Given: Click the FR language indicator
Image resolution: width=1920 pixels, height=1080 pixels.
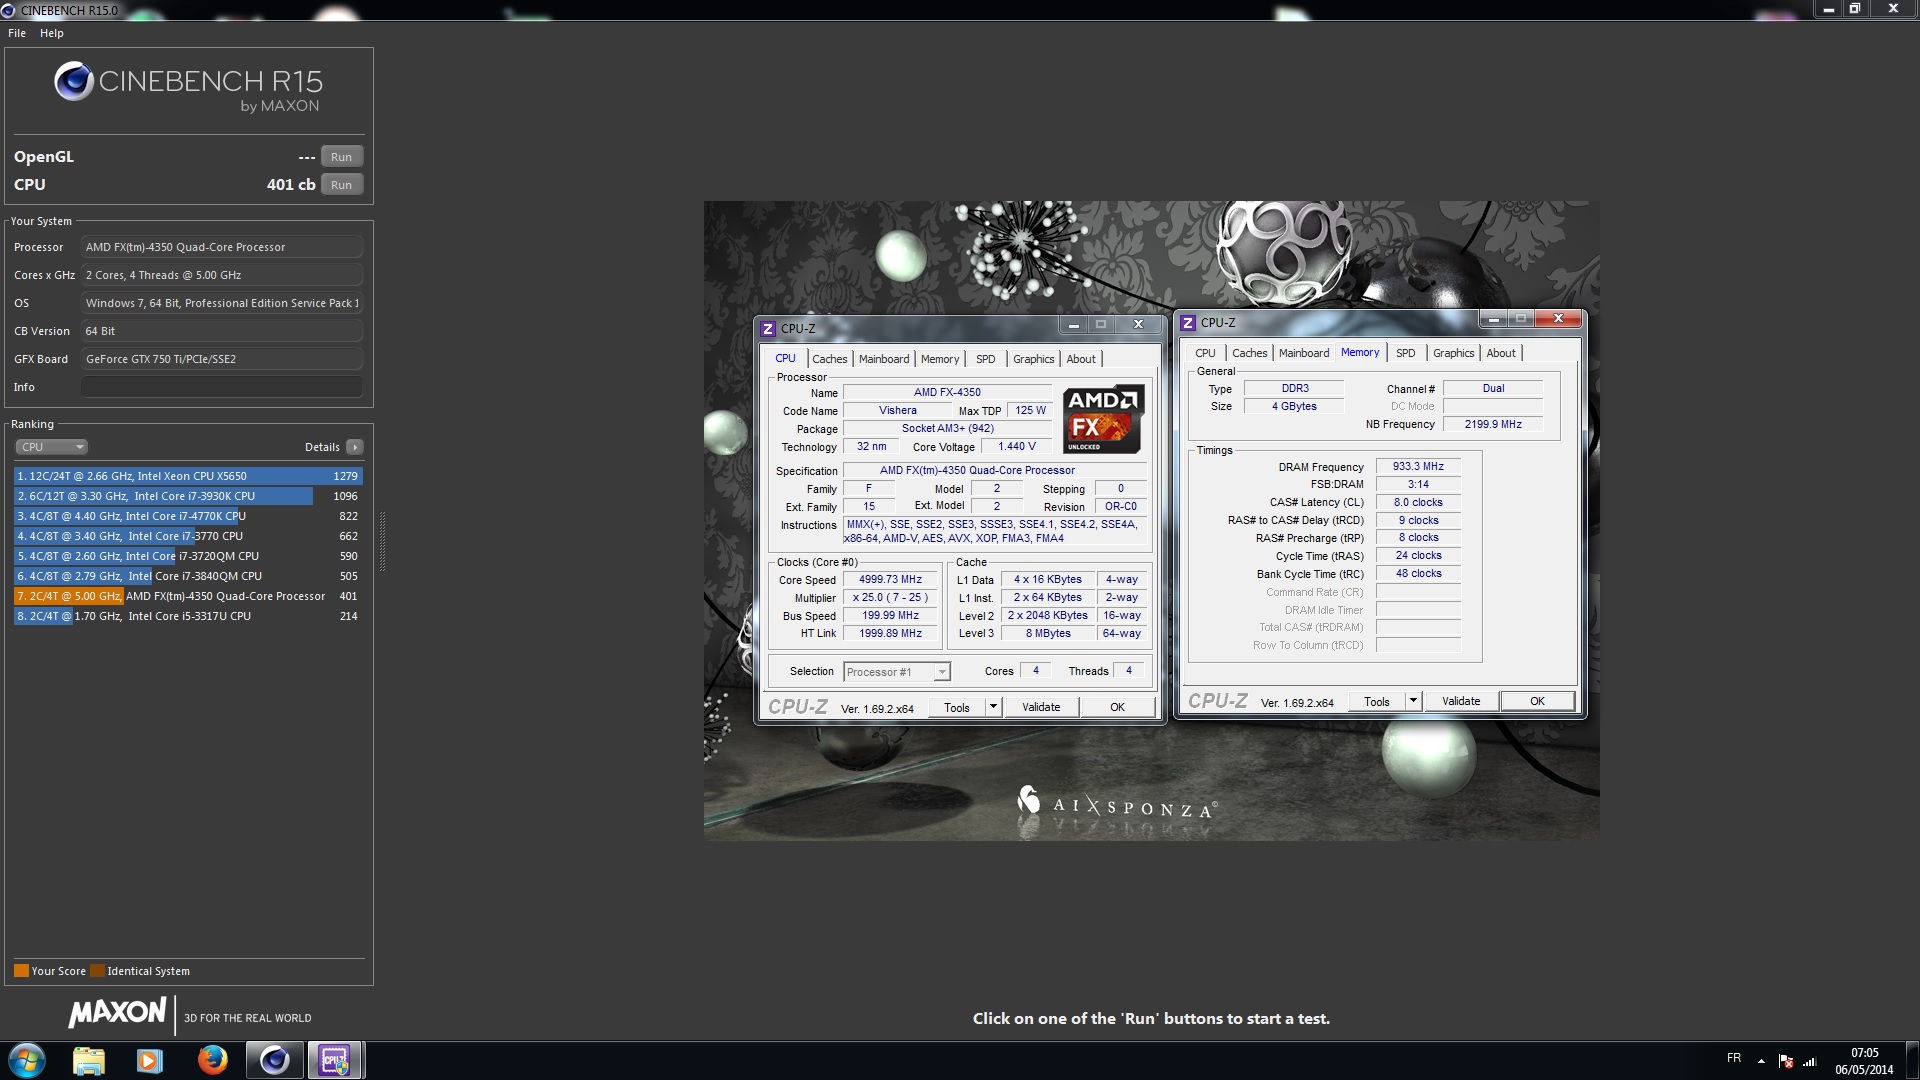Looking at the screenshot, I should (x=1733, y=1058).
